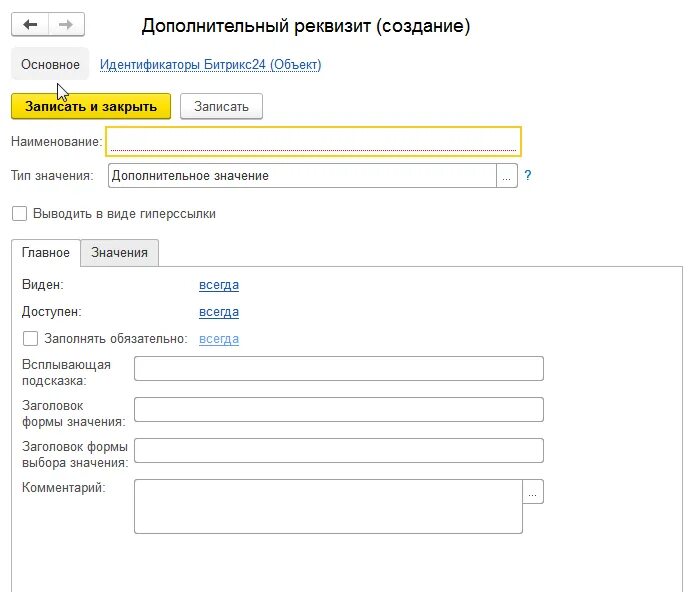Click the back navigation arrow
The image size is (688, 592).
pos(30,25)
